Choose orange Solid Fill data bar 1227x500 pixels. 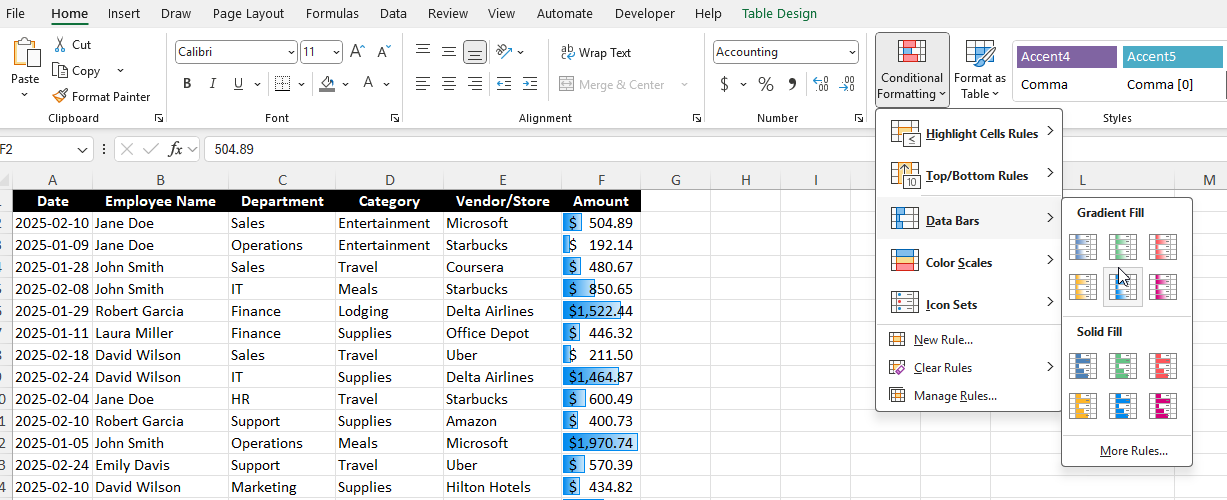[1083, 406]
